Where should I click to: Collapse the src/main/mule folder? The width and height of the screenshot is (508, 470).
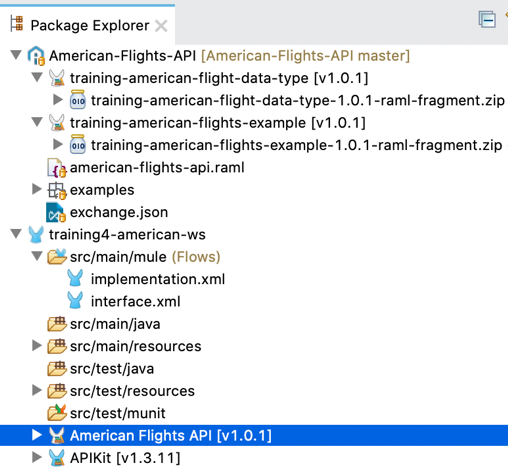click(x=37, y=256)
